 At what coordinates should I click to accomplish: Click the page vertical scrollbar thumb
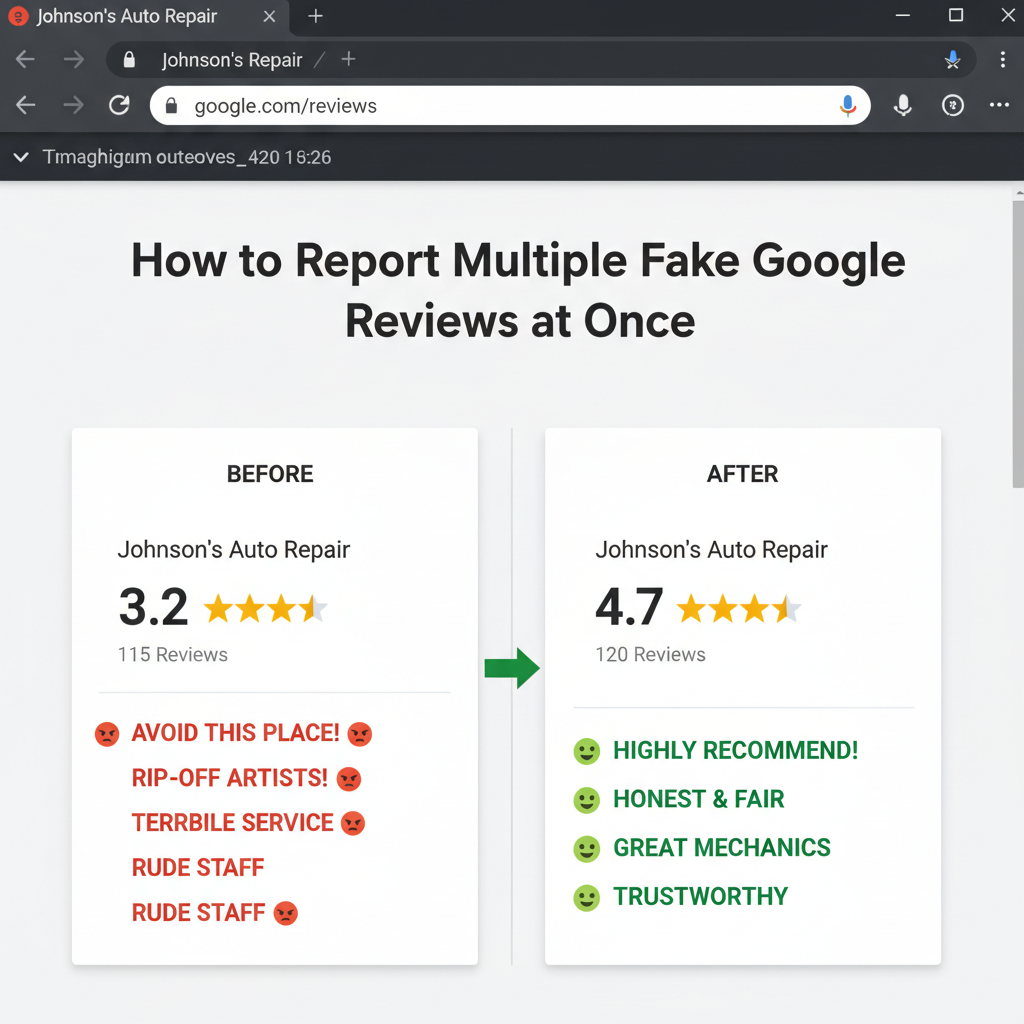[1018, 344]
